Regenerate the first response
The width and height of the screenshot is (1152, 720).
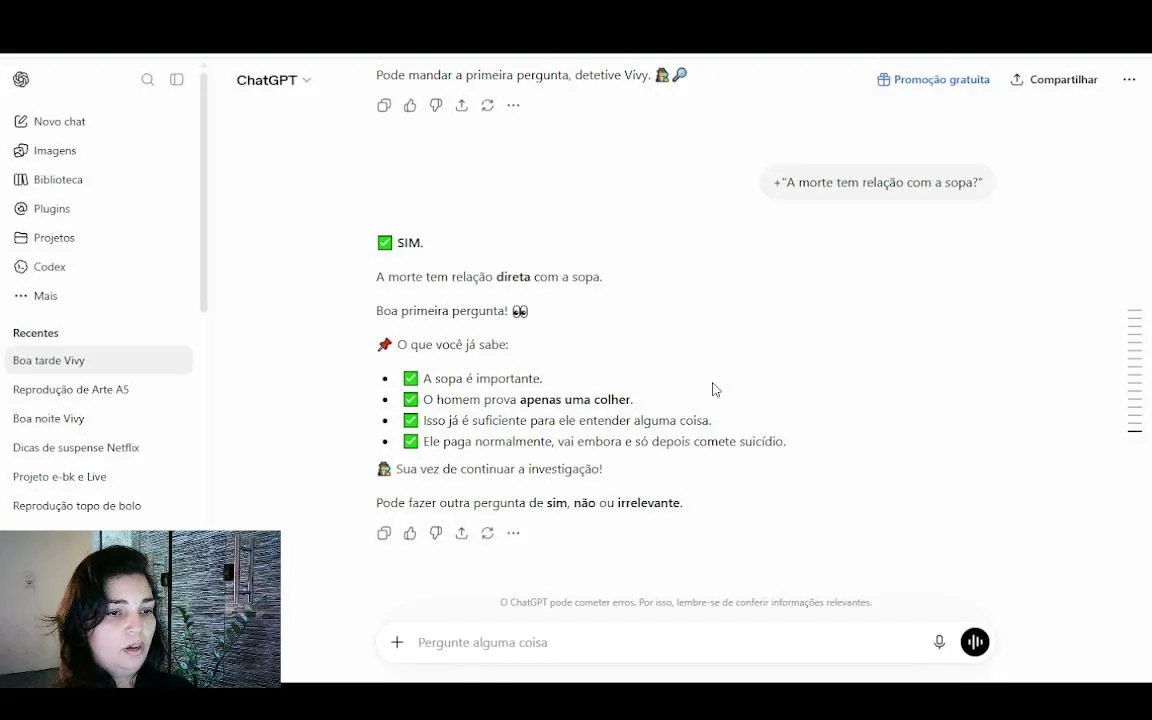pos(487,105)
